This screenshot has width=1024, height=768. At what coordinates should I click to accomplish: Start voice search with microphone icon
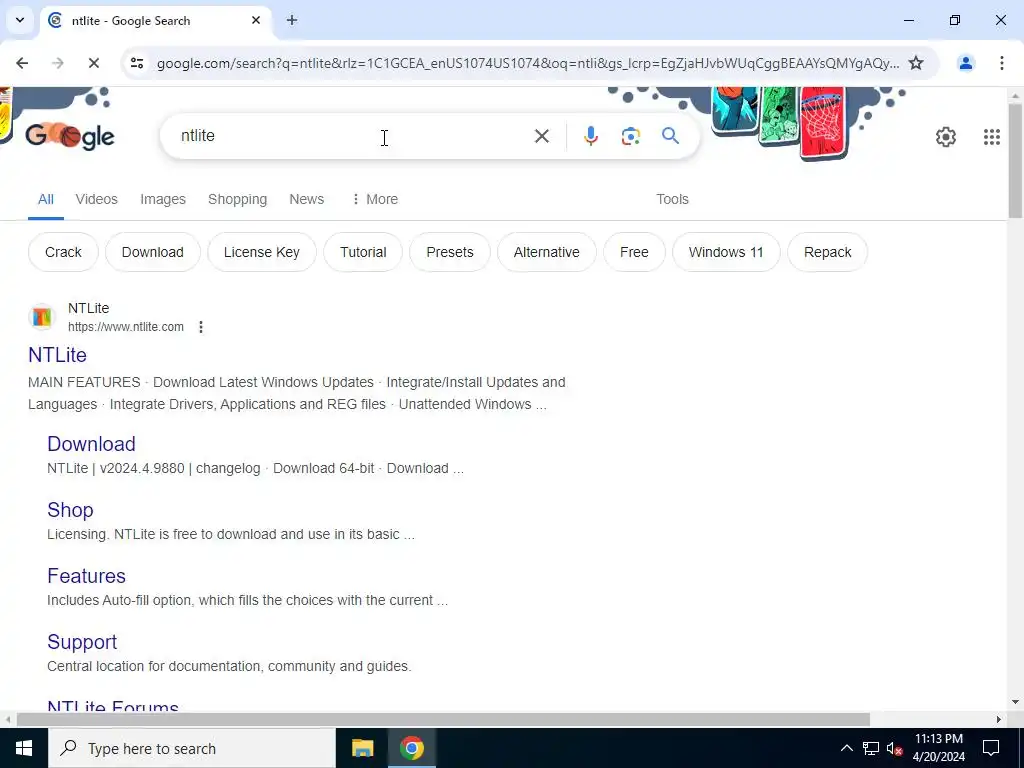click(590, 136)
